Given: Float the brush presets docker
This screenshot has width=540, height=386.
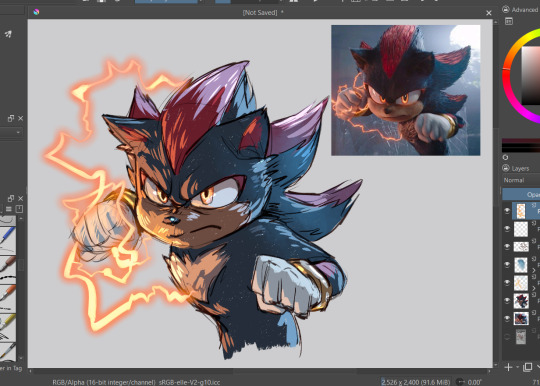Looking at the screenshot, I should [x=11, y=198].
